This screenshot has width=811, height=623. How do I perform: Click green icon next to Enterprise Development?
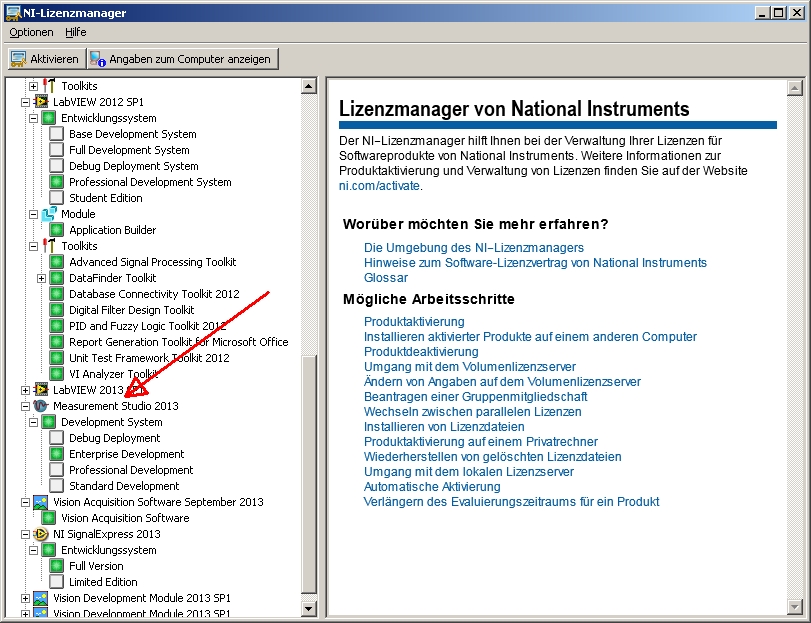[x=56, y=454]
